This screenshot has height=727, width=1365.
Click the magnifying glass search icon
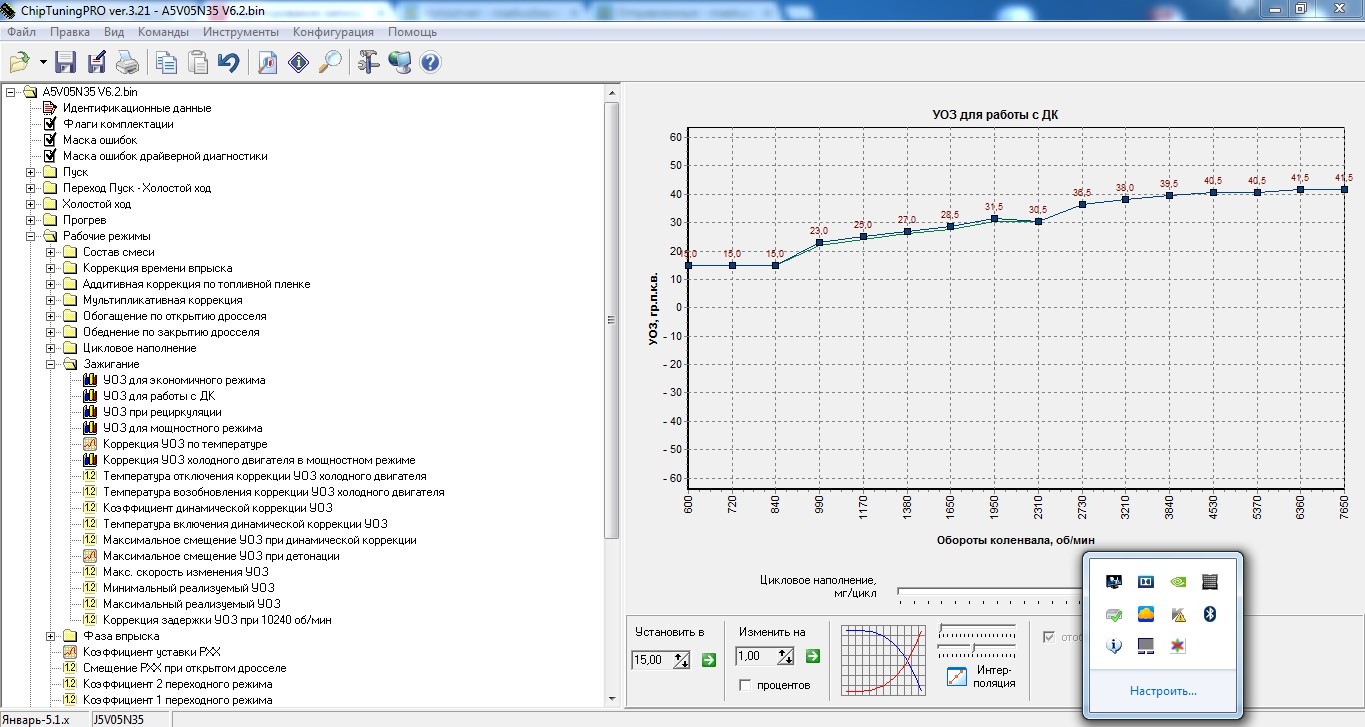tap(329, 63)
